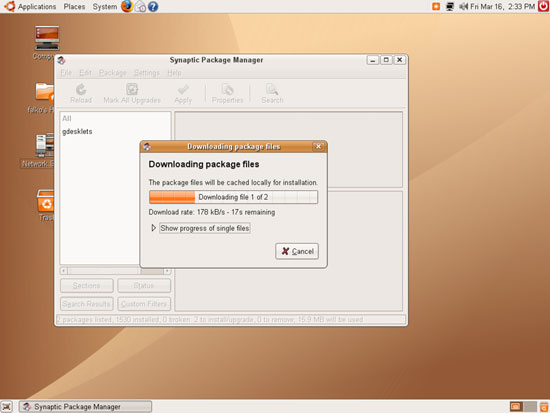Open the Help question-mark launcher

coord(153,7)
